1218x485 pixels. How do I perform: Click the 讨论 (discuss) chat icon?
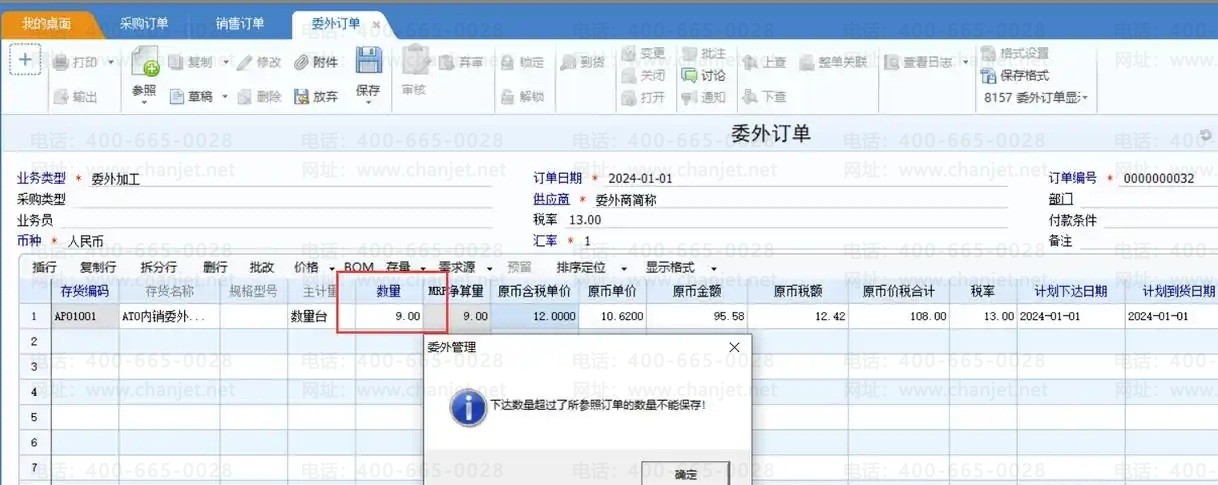690,75
